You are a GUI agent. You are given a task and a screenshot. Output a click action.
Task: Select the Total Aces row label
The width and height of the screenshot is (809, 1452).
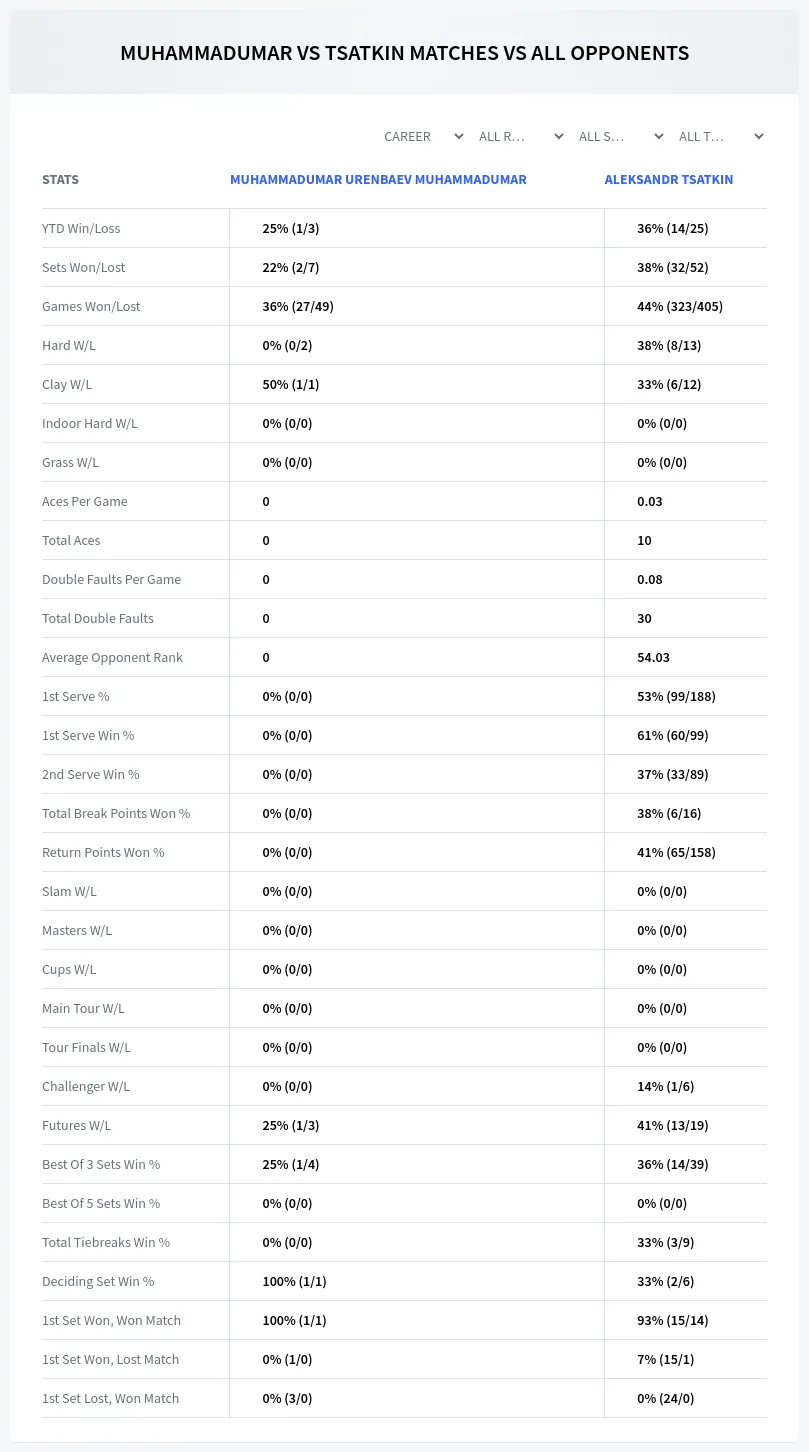tap(71, 540)
